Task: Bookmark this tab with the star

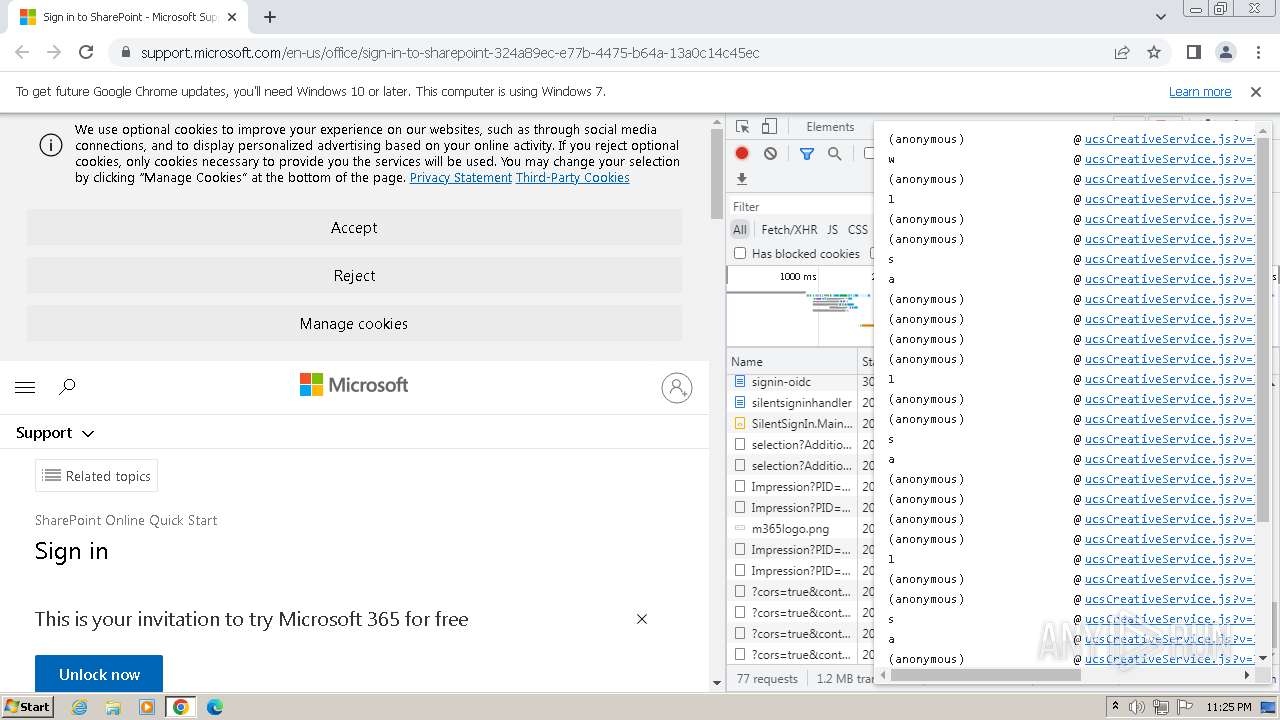Action: pos(1154,52)
